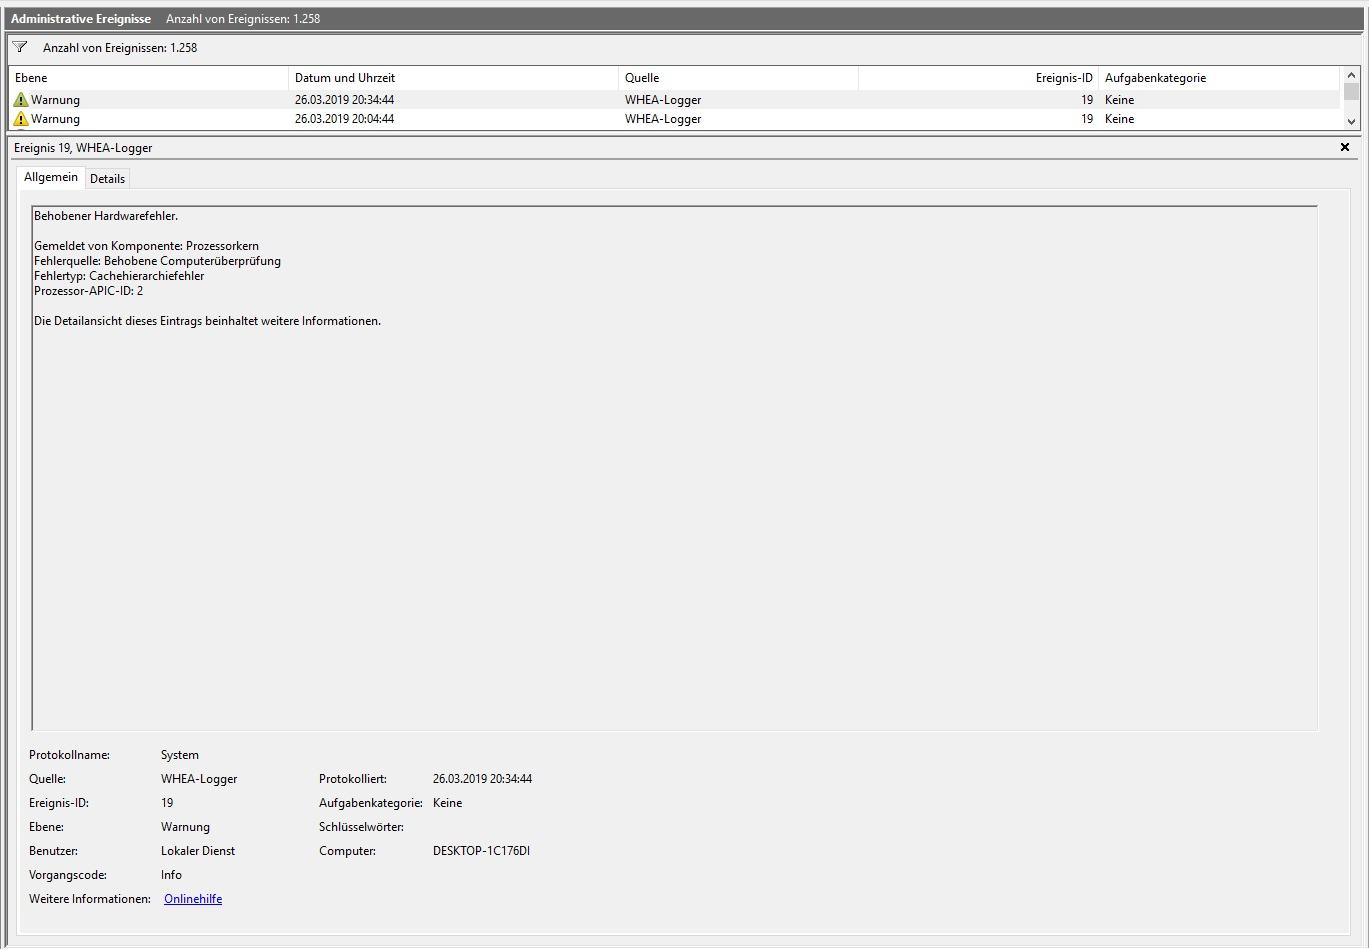Viewport: 1369px width, 949px height.
Task: Click the 'Ereignis 19, WHEA-Logger' pane title
Action: pos(83,148)
